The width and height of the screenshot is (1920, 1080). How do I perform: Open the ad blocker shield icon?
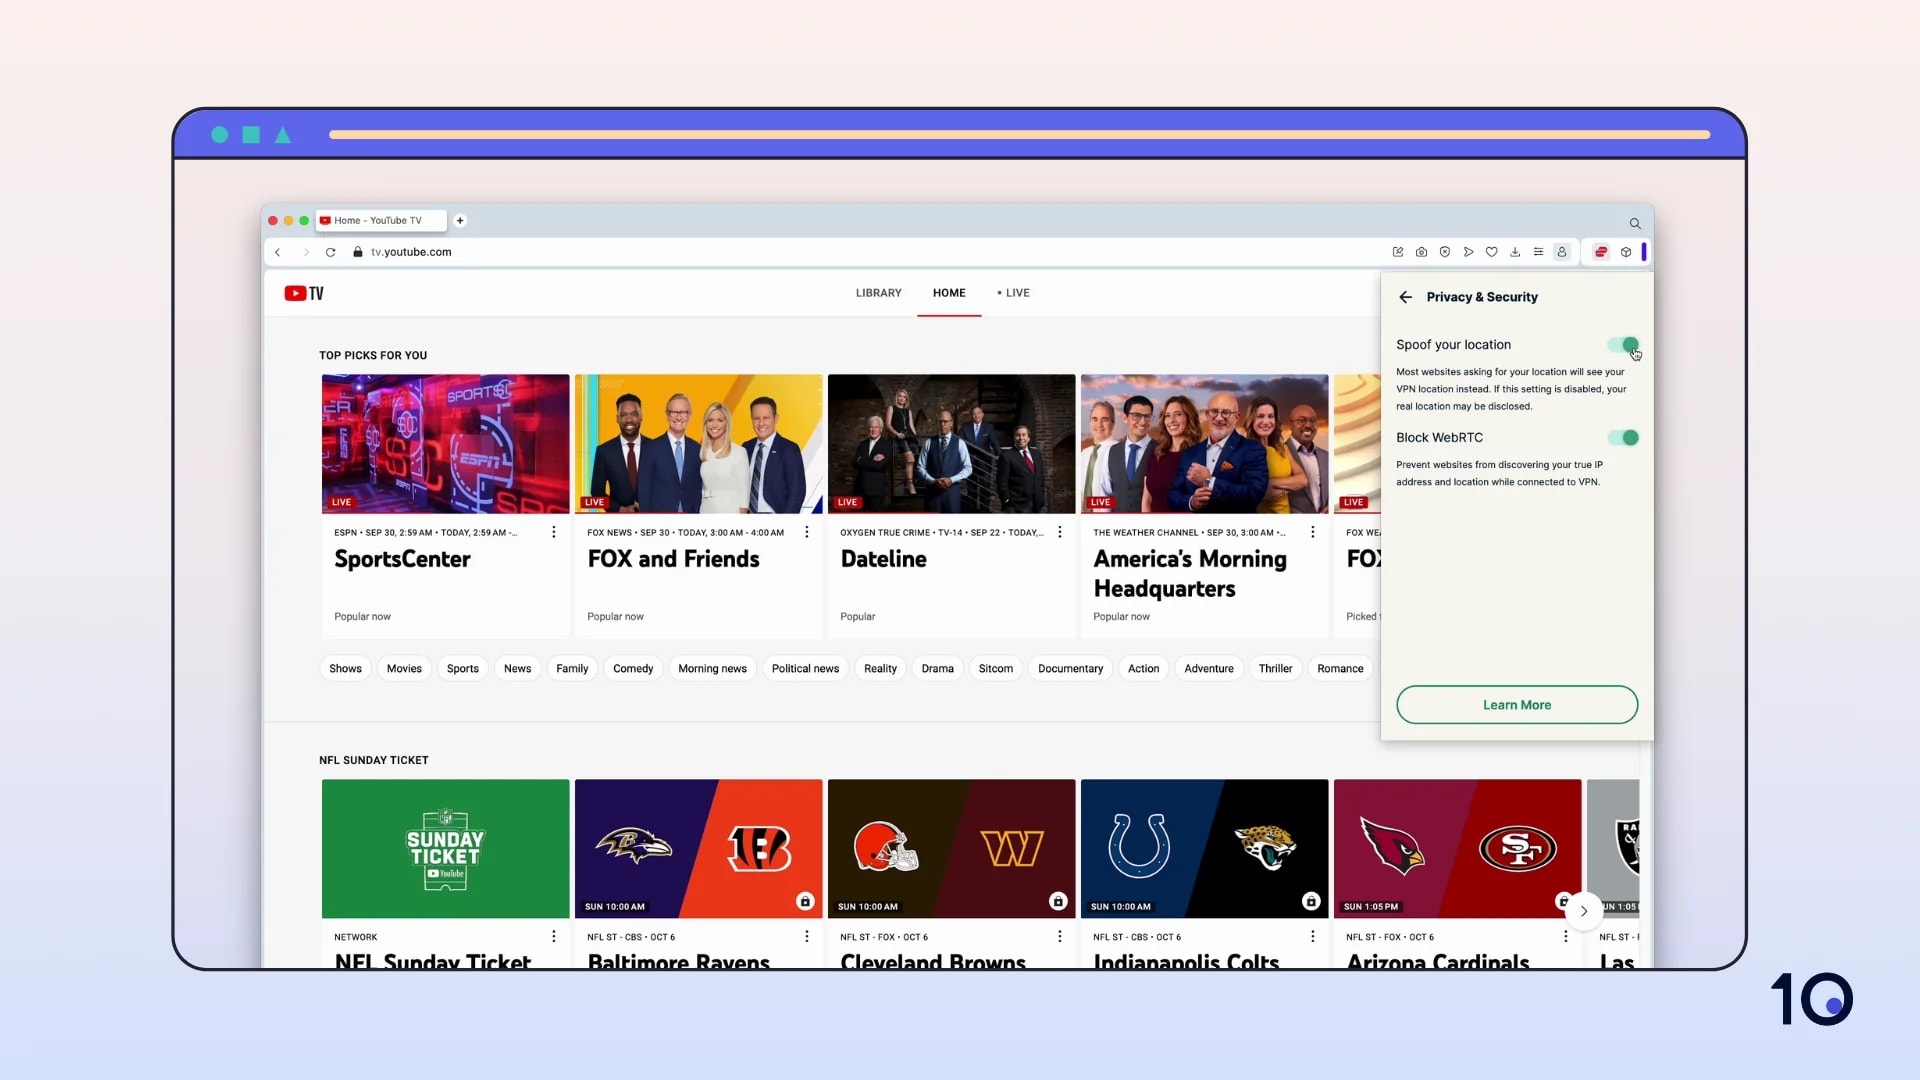pos(1445,252)
